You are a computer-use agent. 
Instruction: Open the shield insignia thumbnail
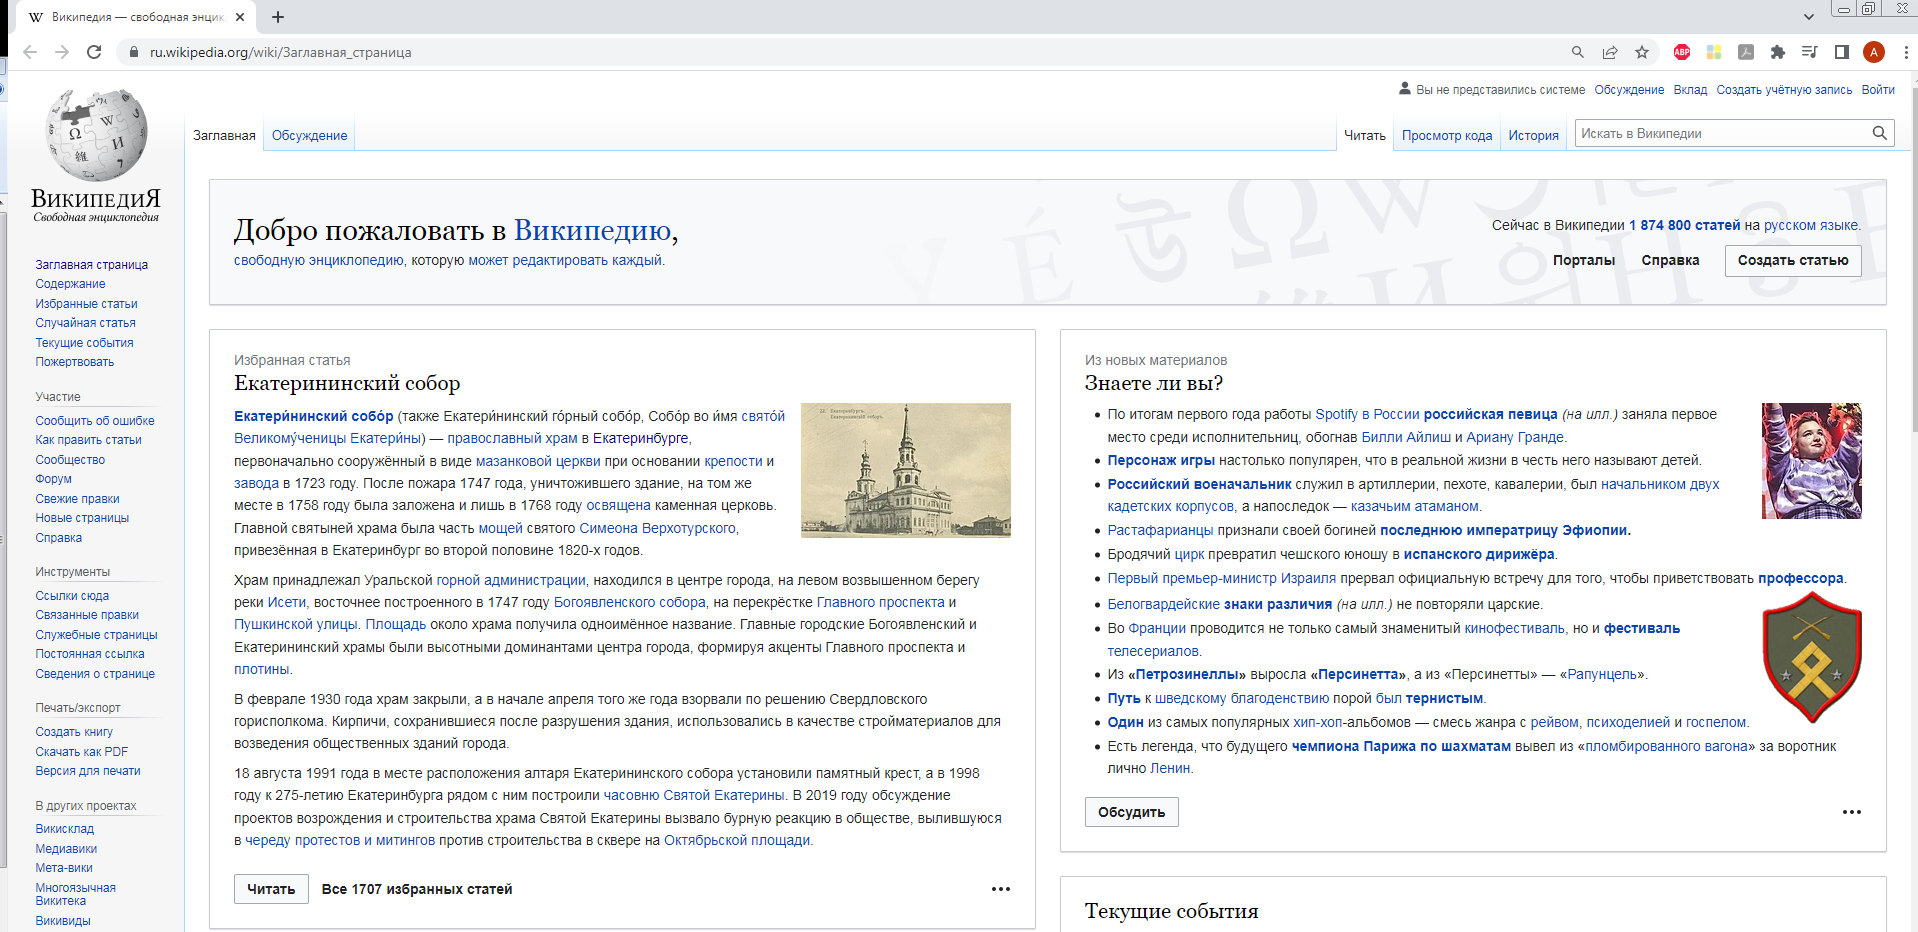(x=1812, y=657)
